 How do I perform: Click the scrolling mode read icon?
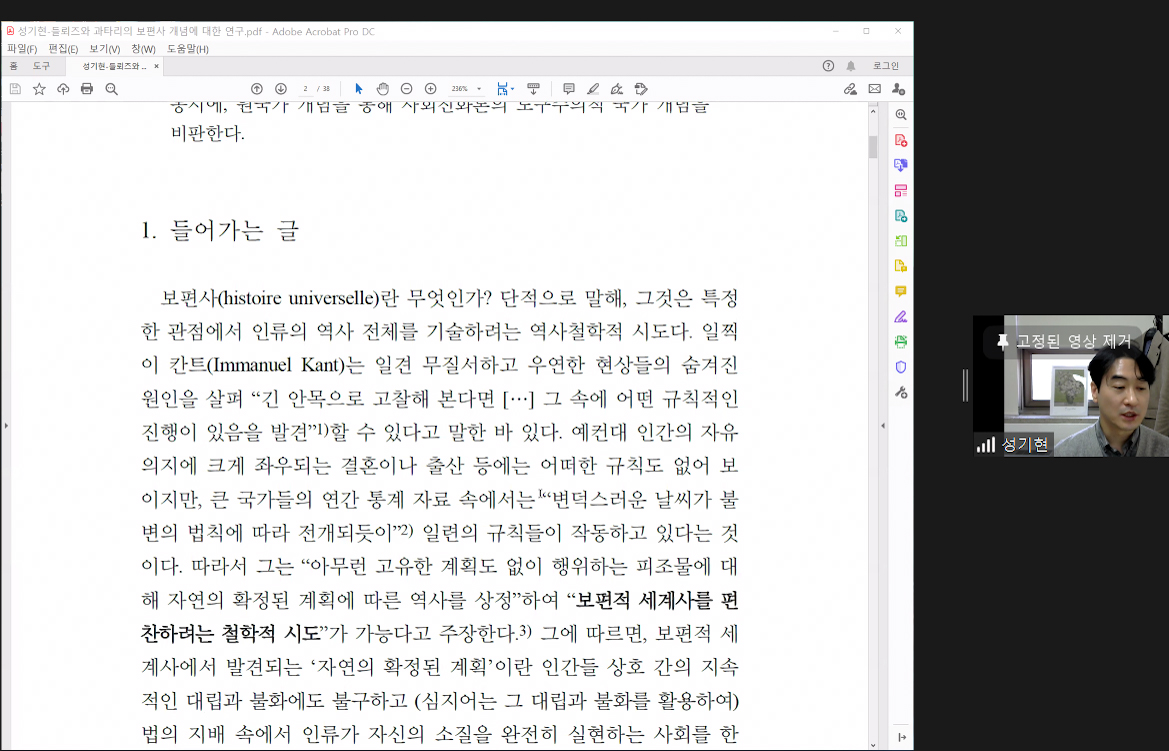(533, 89)
